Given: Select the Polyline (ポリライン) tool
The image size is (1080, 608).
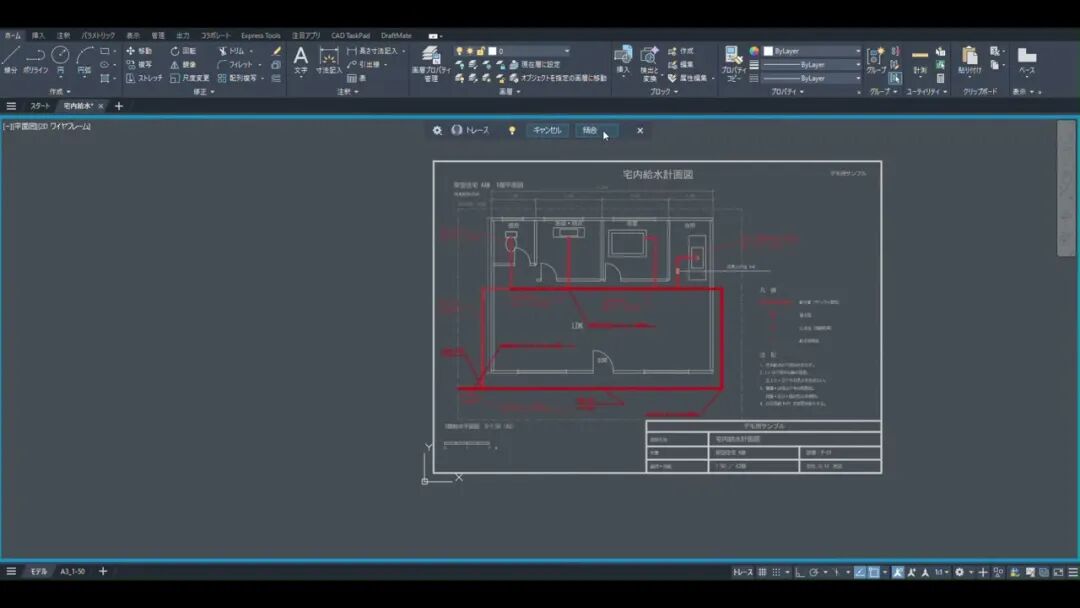Looking at the screenshot, I should [x=35, y=59].
